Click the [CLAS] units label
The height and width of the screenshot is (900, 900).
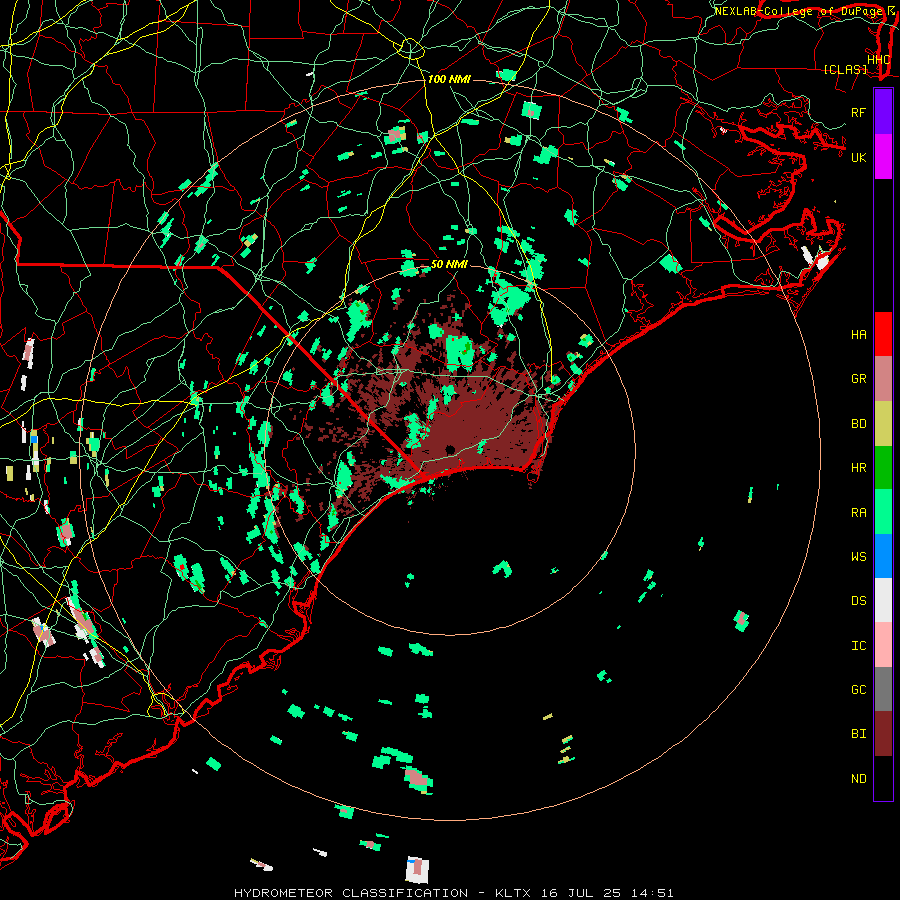845,69
